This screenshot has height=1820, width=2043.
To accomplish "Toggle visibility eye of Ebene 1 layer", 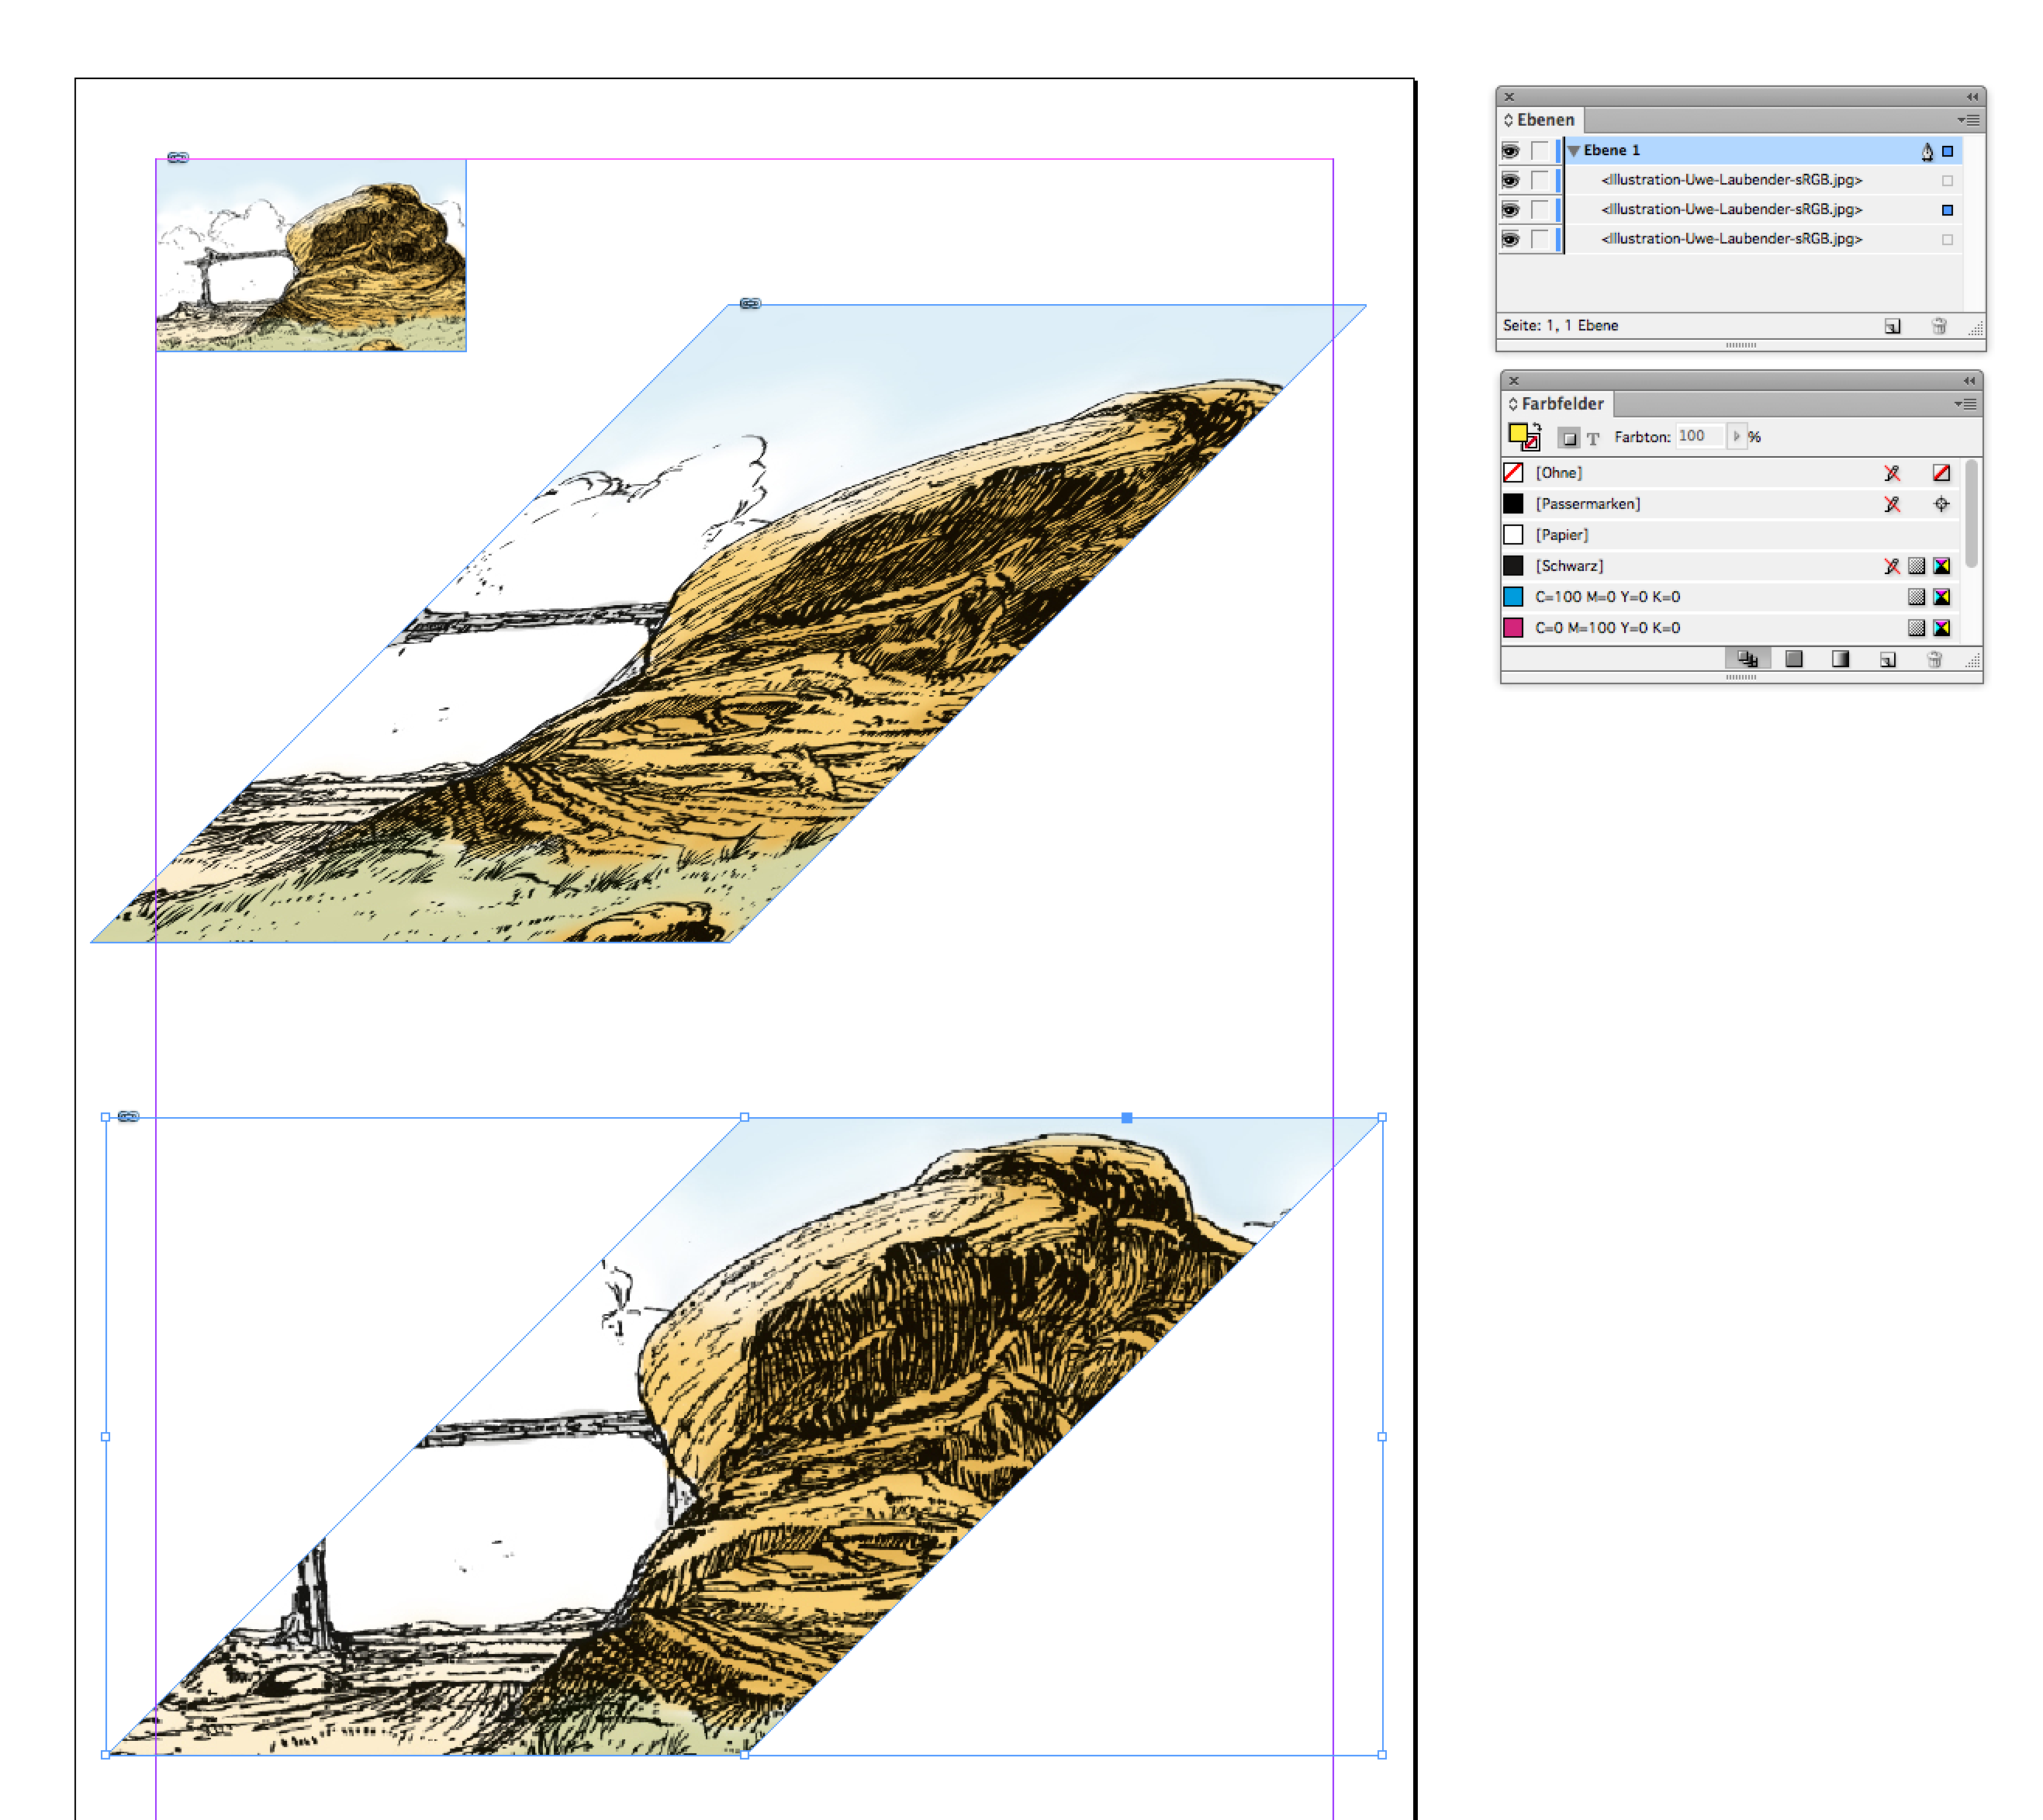I will [x=1510, y=151].
